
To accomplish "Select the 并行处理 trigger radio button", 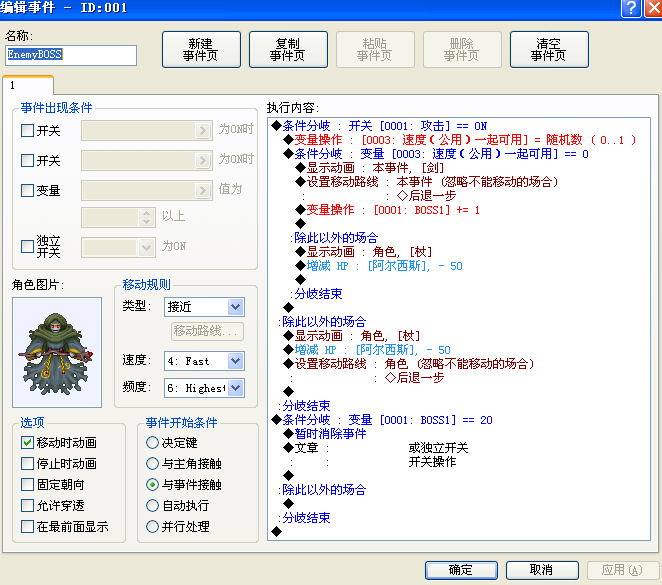I will [x=152, y=526].
